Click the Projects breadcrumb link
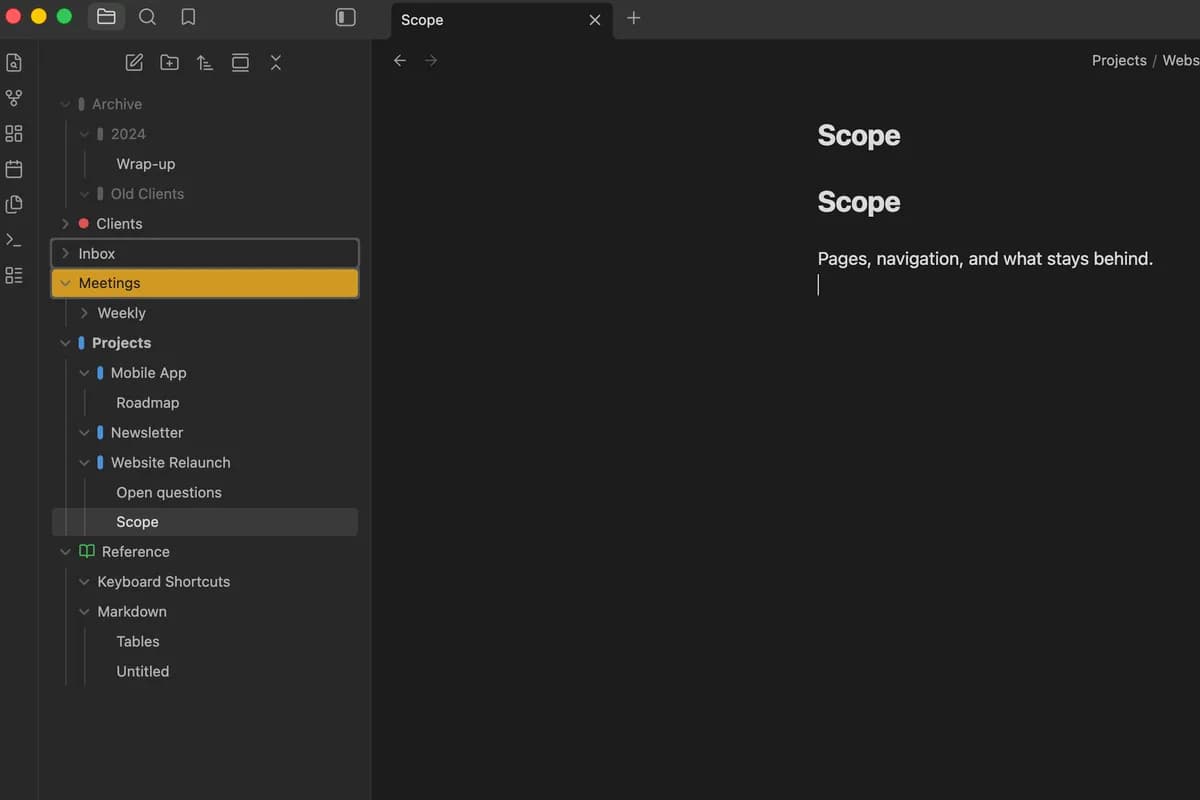Viewport: 1200px width, 800px height. pos(1119,61)
